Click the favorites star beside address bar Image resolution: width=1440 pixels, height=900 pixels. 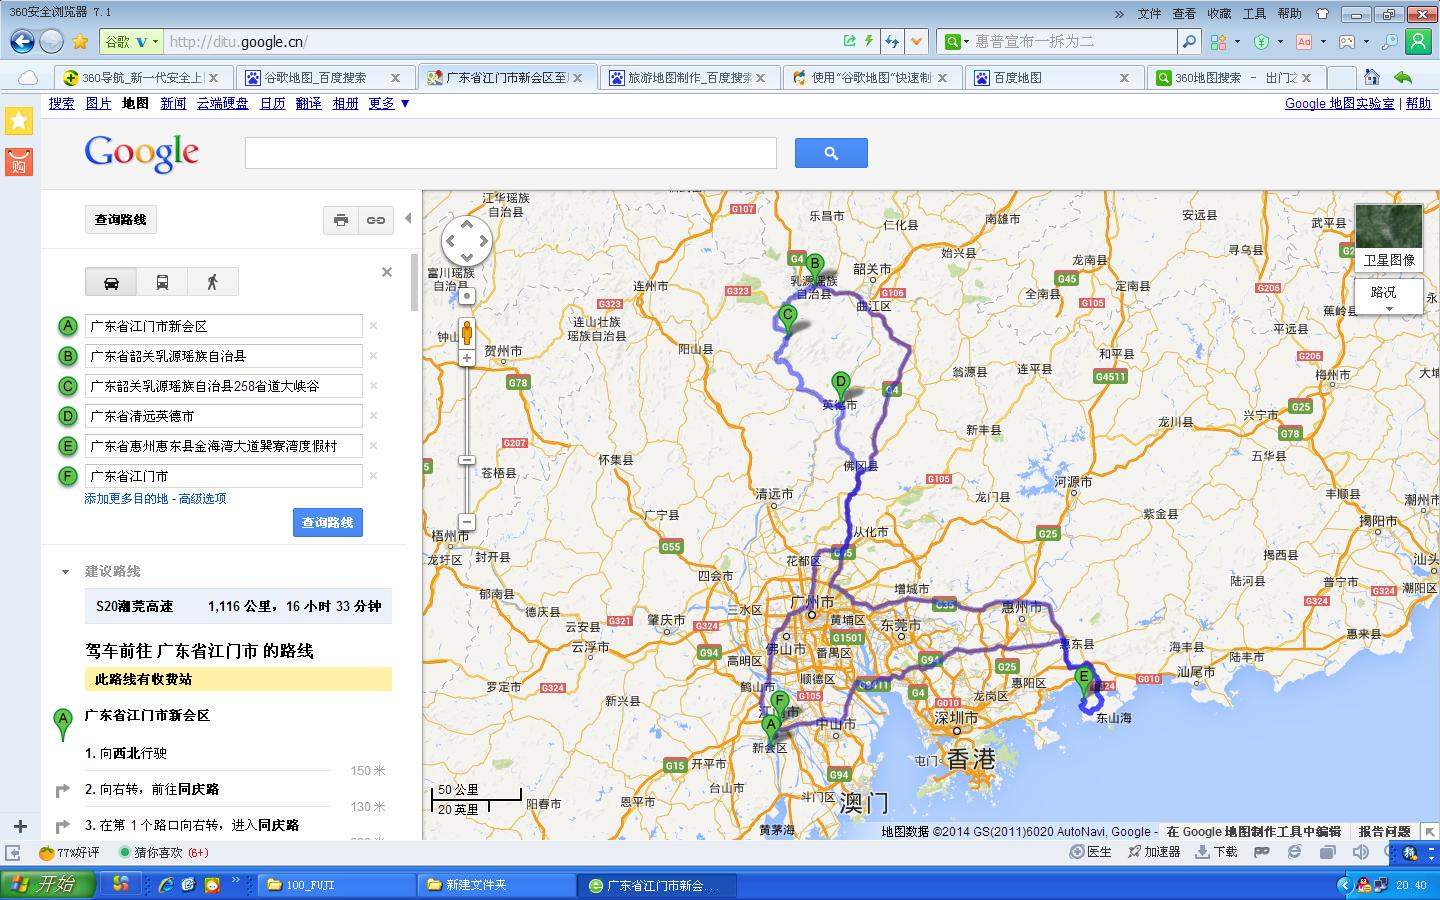click(80, 41)
